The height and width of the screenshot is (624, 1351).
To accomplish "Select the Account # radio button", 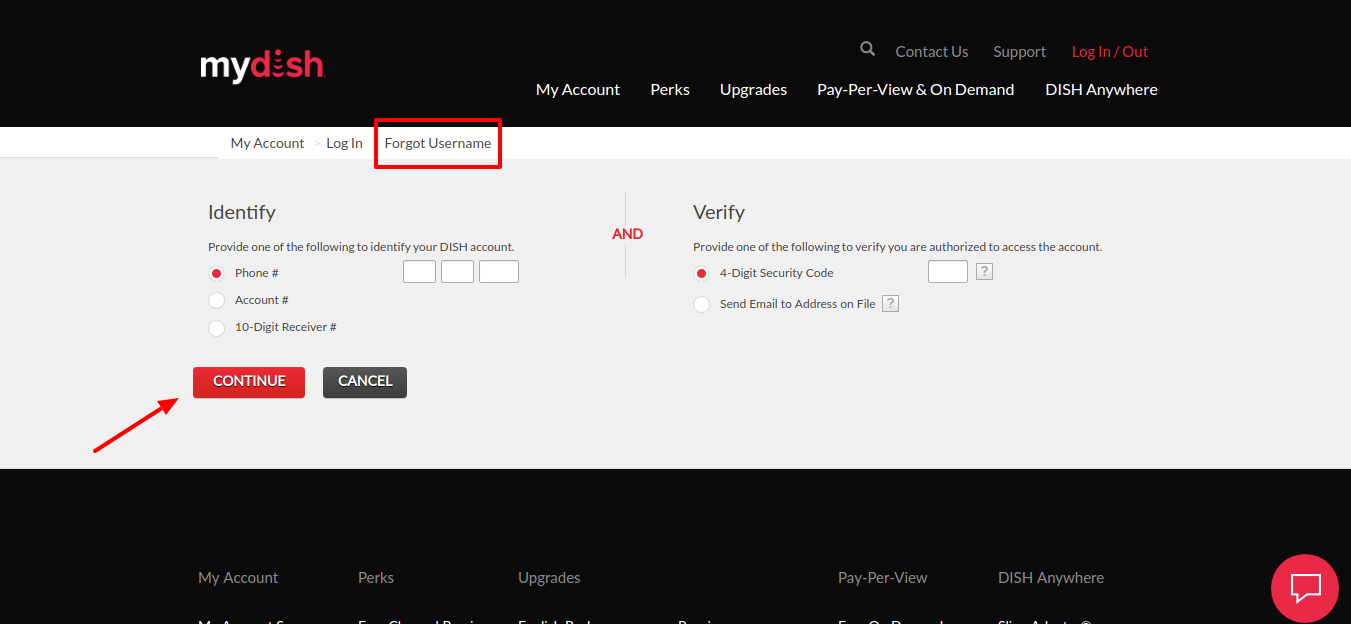I will point(216,300).
